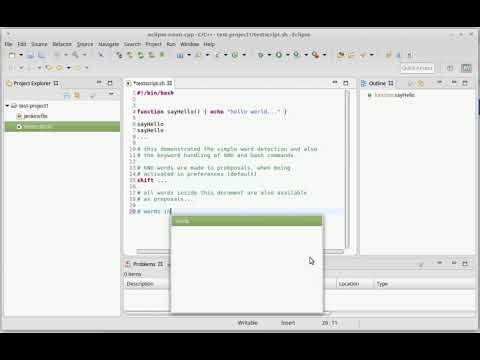
Task: Click the editor horizontal scrollbar
Action: (240, 252)
